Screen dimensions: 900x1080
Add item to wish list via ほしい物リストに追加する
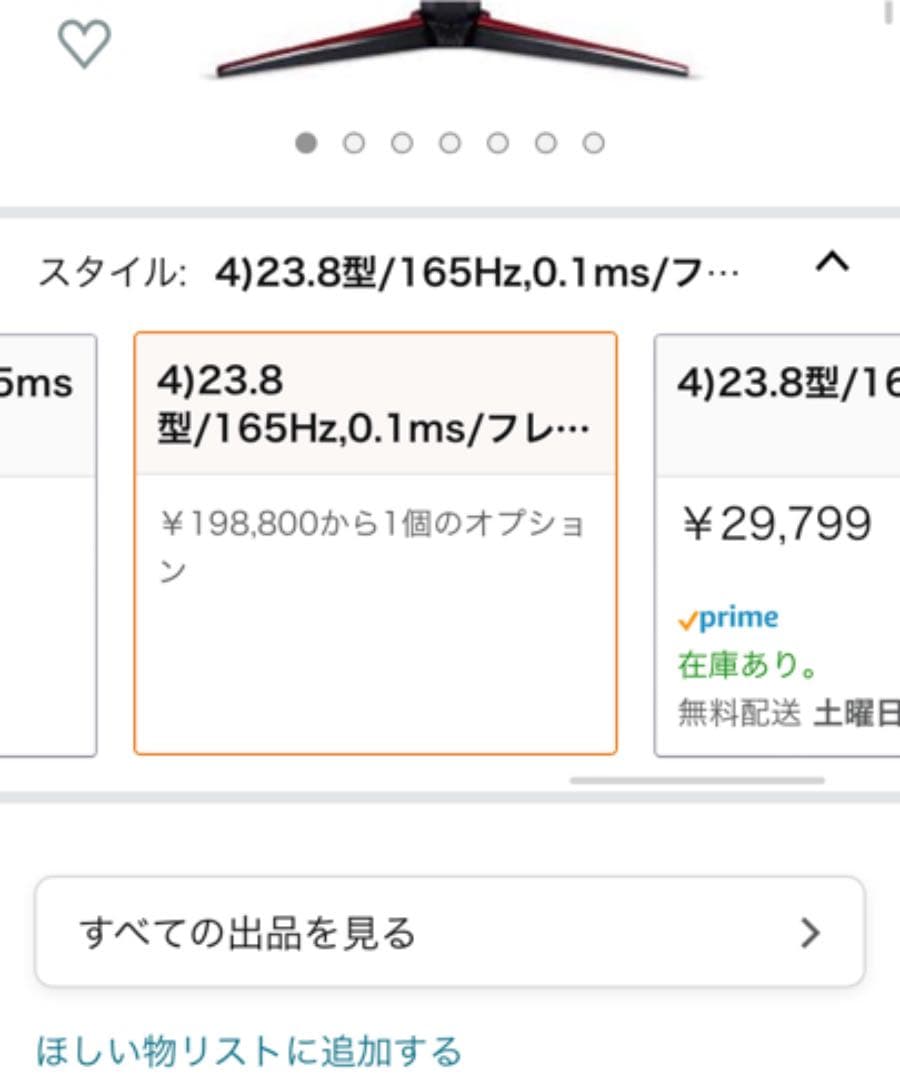click(x=246, y=1049)
